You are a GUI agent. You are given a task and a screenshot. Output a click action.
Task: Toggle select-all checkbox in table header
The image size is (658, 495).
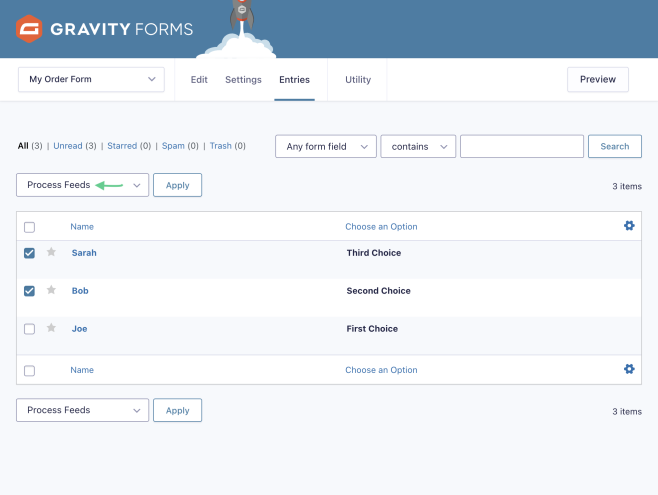point(29,227)
